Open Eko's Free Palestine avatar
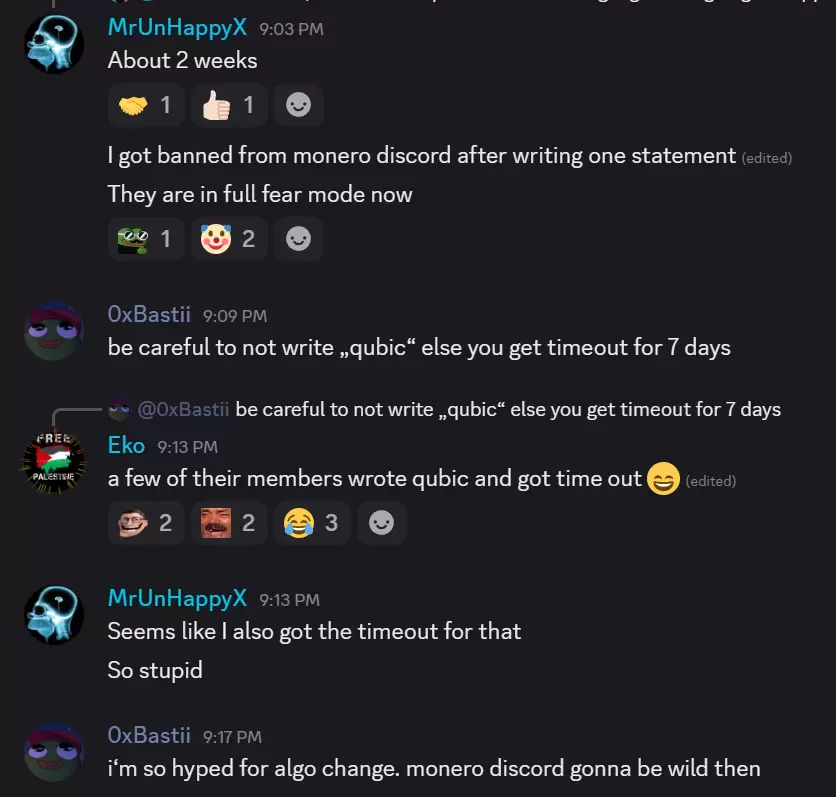This screenshot has width=836, height=797. (54, 462)
